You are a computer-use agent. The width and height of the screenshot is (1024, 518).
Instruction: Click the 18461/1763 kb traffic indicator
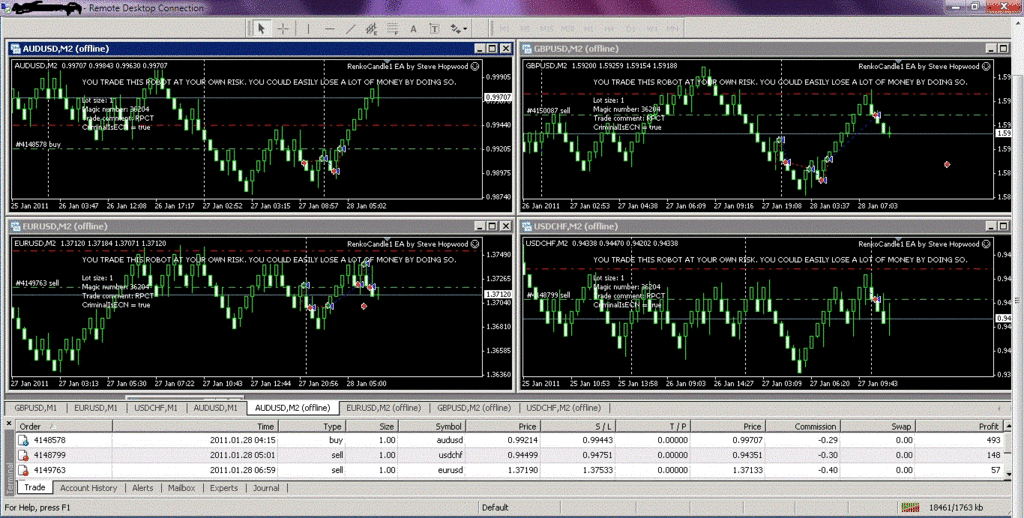[956, 508]
